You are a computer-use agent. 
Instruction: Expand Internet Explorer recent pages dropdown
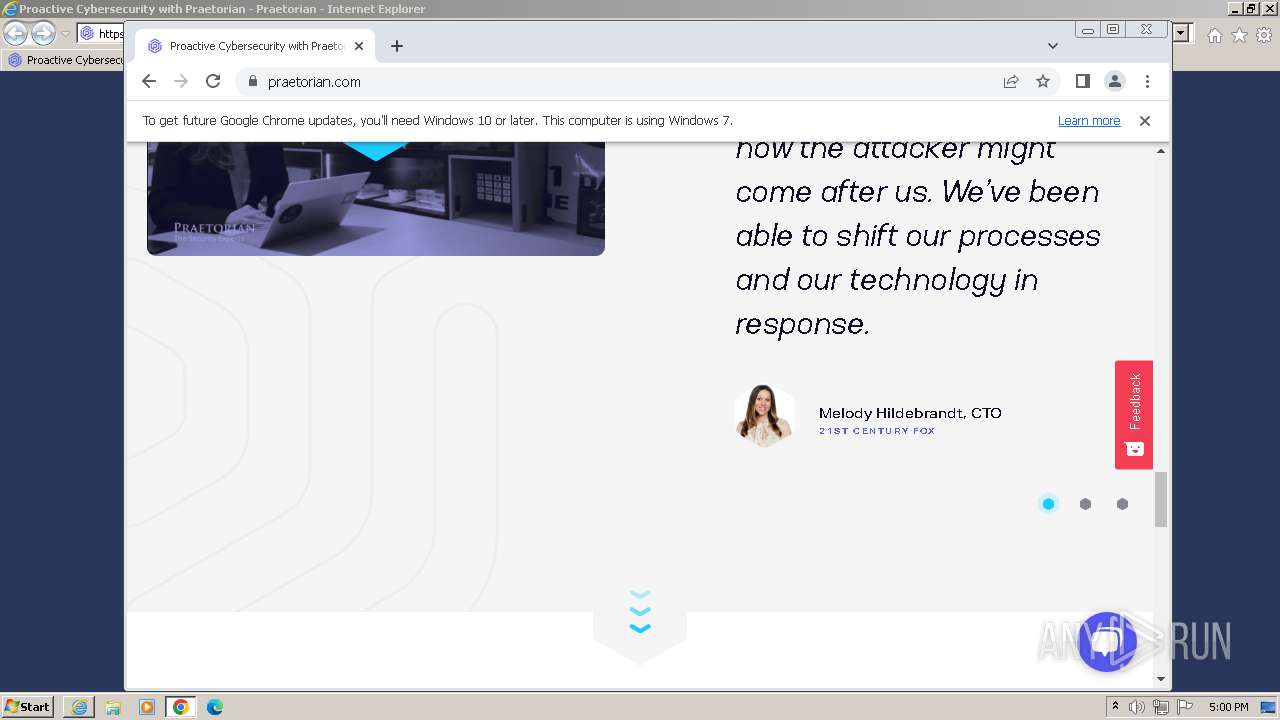[x=65, y=34]
